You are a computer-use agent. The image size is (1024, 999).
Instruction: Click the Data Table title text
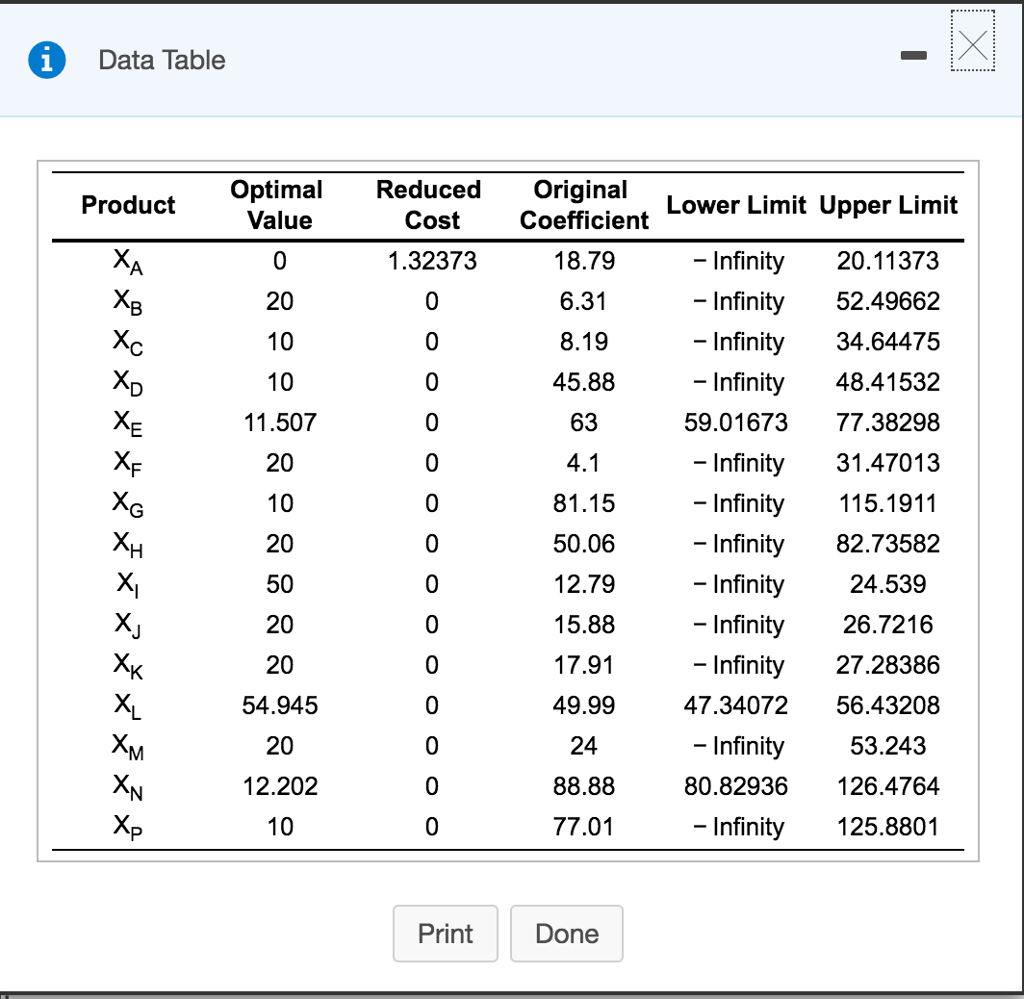[162, 60]
